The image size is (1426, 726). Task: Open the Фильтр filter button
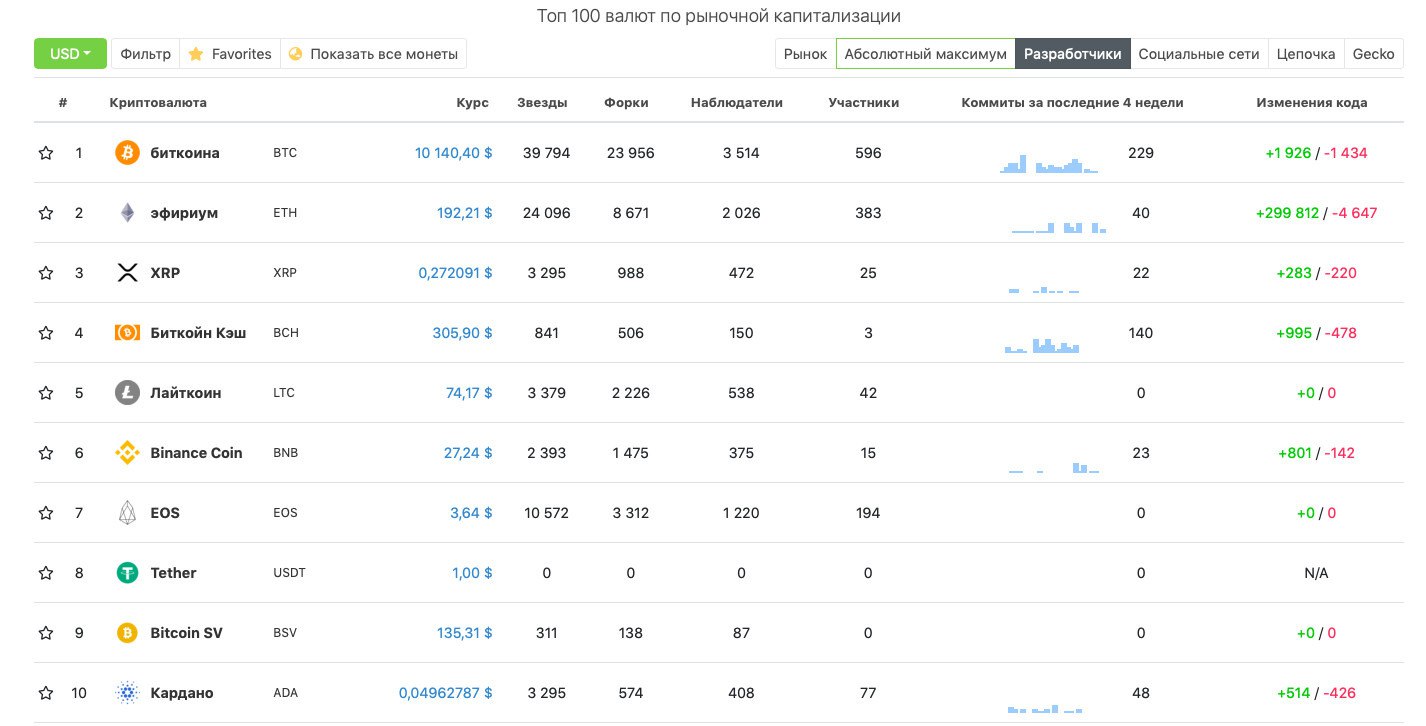145,54
